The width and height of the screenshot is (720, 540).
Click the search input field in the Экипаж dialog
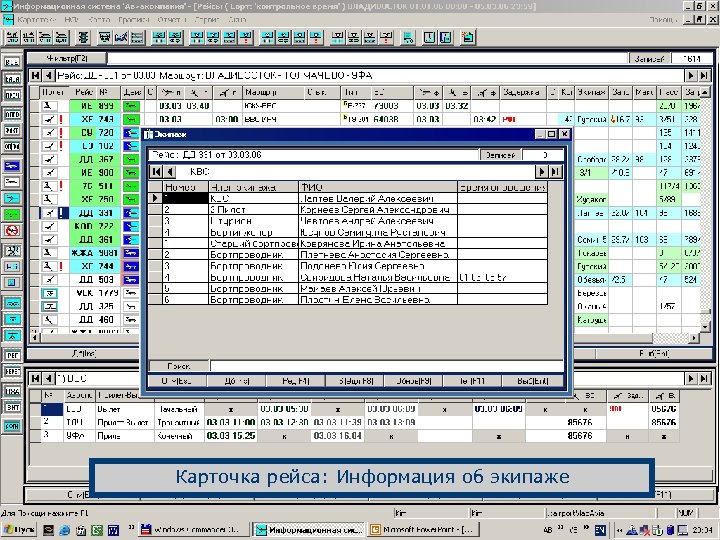coord(386,366)
